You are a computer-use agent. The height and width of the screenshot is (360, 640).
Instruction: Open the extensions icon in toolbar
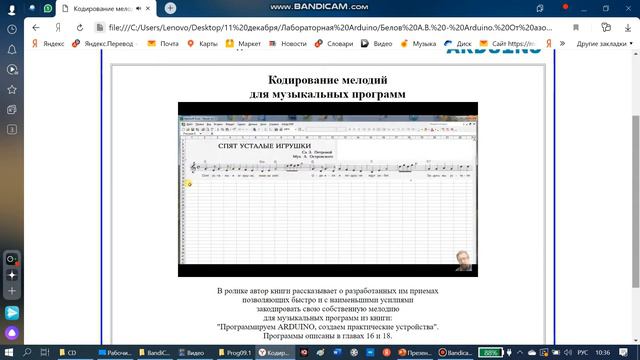606,27
